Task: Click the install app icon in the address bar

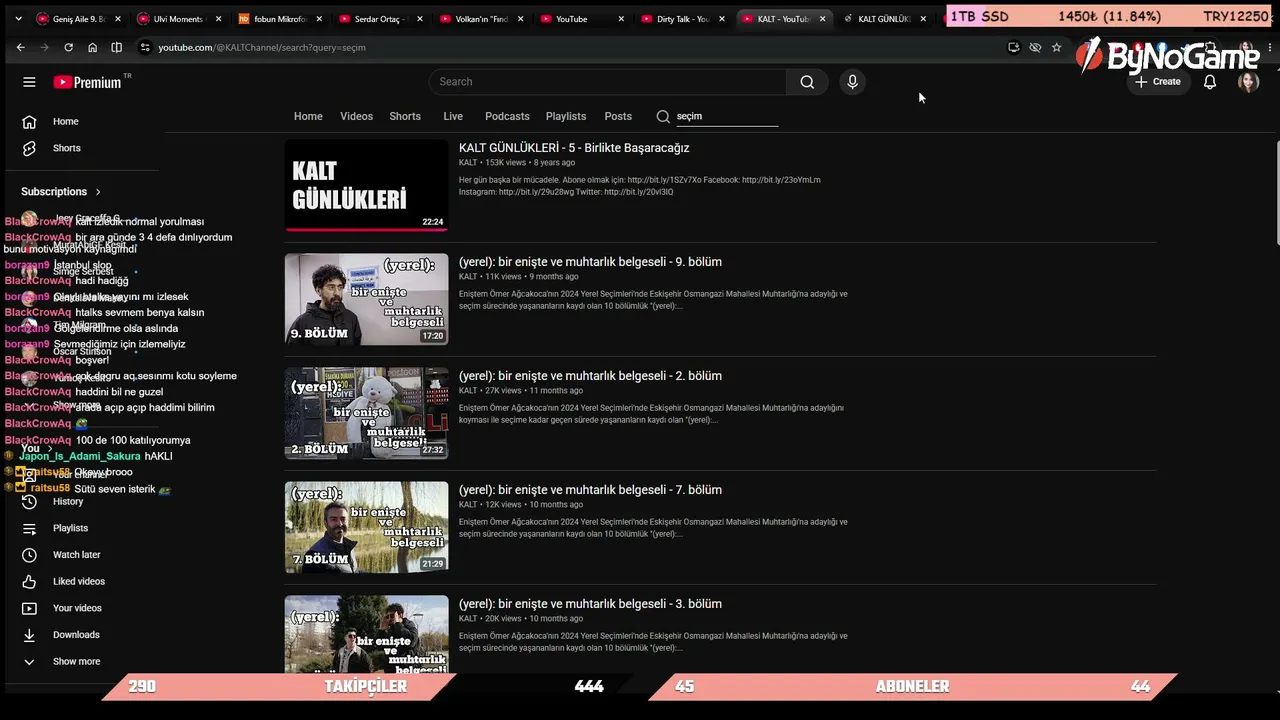Action: click(x=1014, y=47)
